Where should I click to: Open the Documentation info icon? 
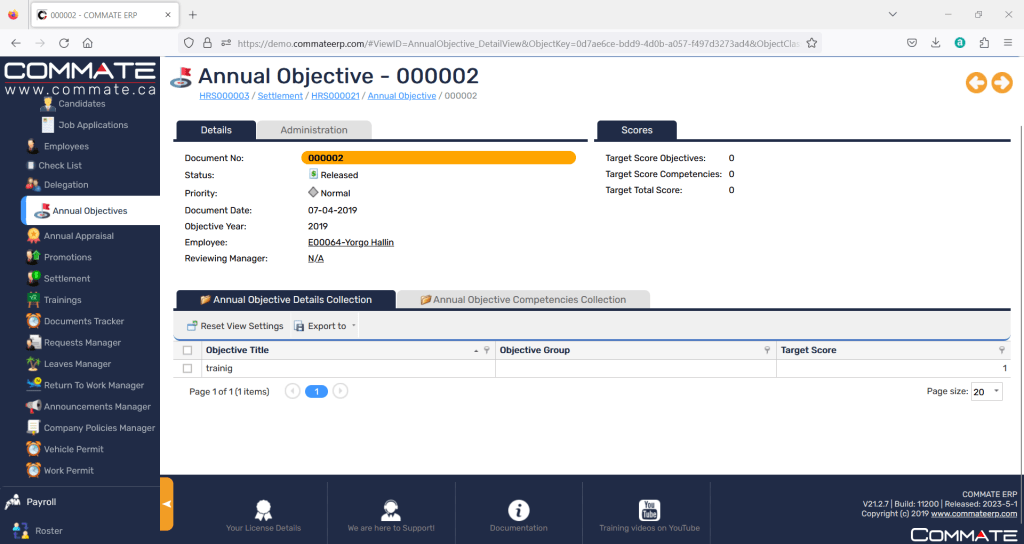[518, 510]
